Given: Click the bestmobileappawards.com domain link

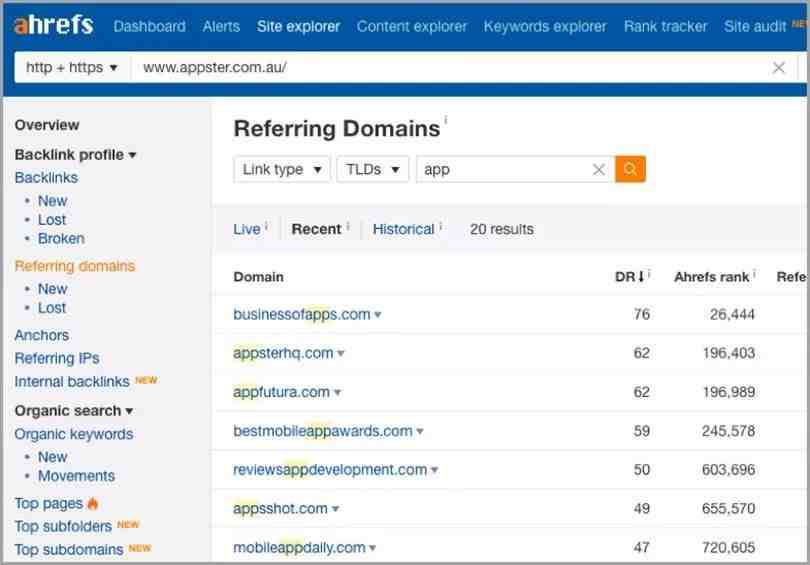Looking at the screenshot, I should [323, 431].
